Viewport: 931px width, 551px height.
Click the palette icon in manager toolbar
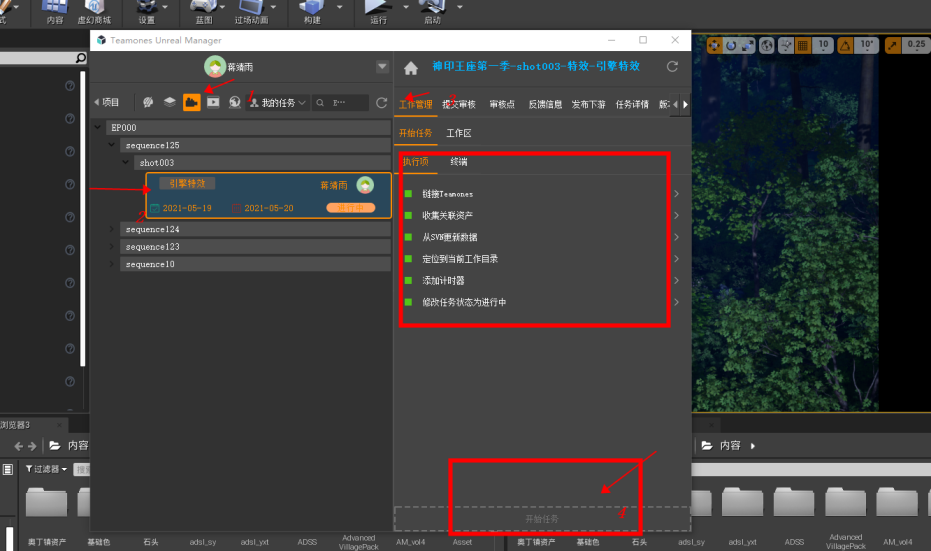tap(148, 102)
